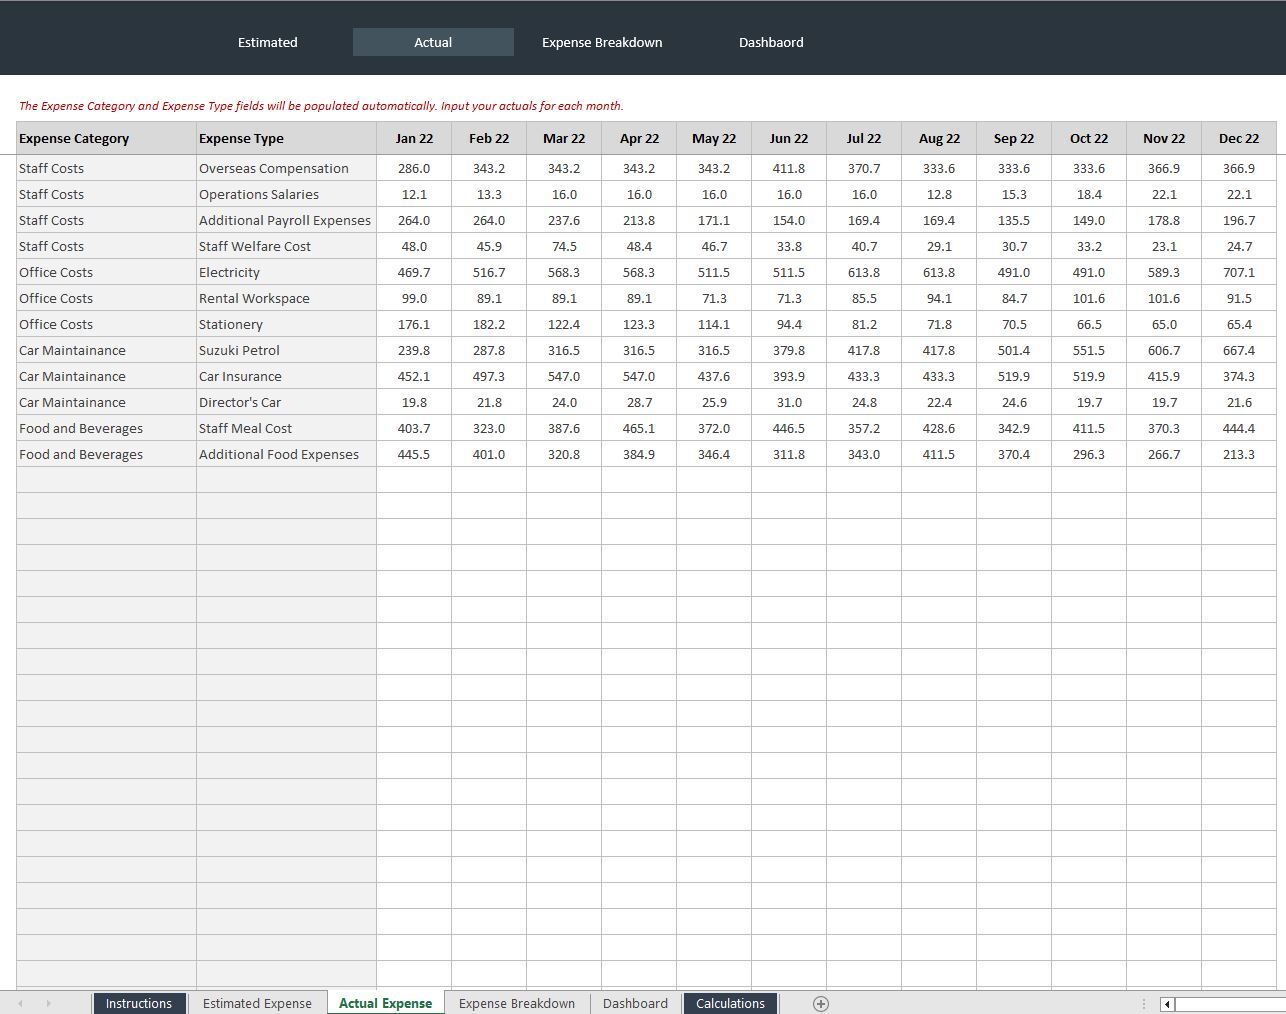Select the Suzuki Petrol cell

click(x=286, y=350)
